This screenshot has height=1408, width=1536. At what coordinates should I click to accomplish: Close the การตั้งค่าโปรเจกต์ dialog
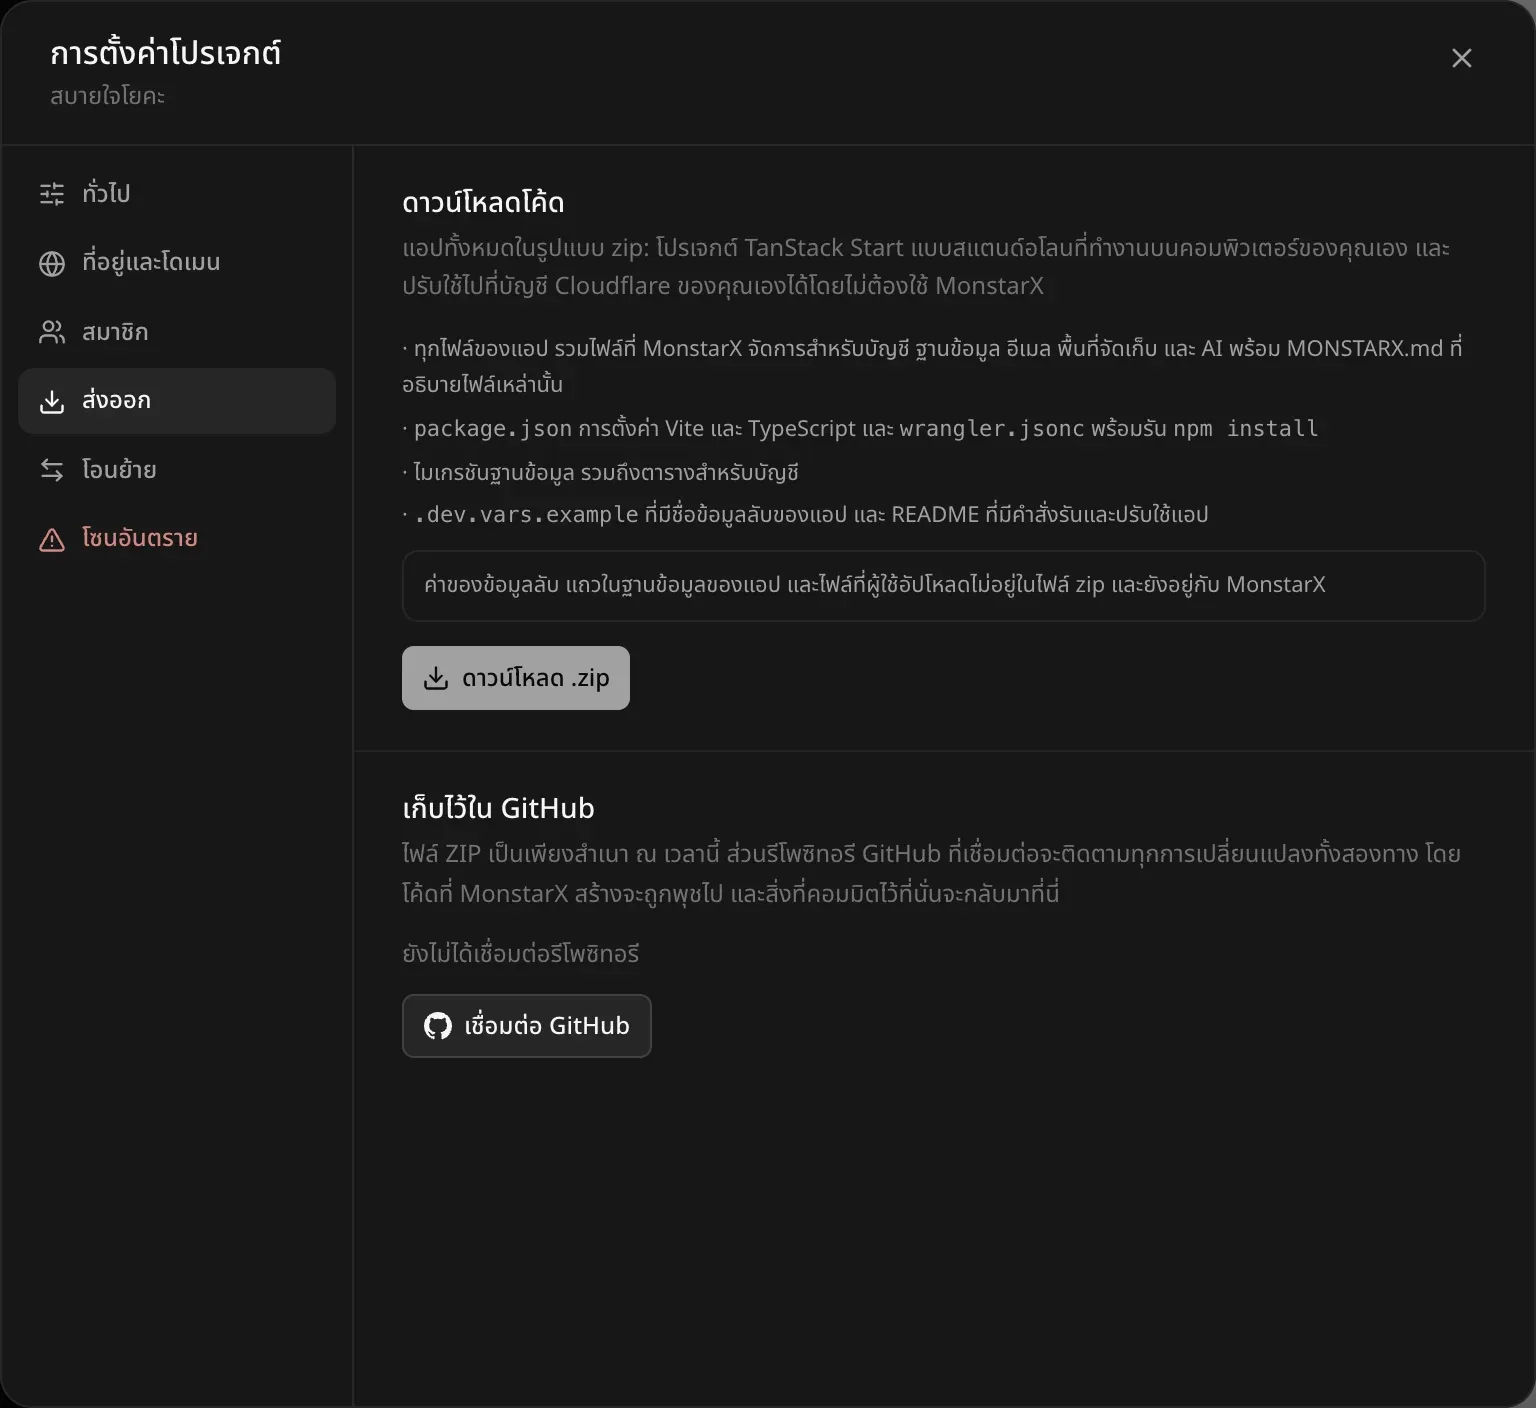(1462, 58)
